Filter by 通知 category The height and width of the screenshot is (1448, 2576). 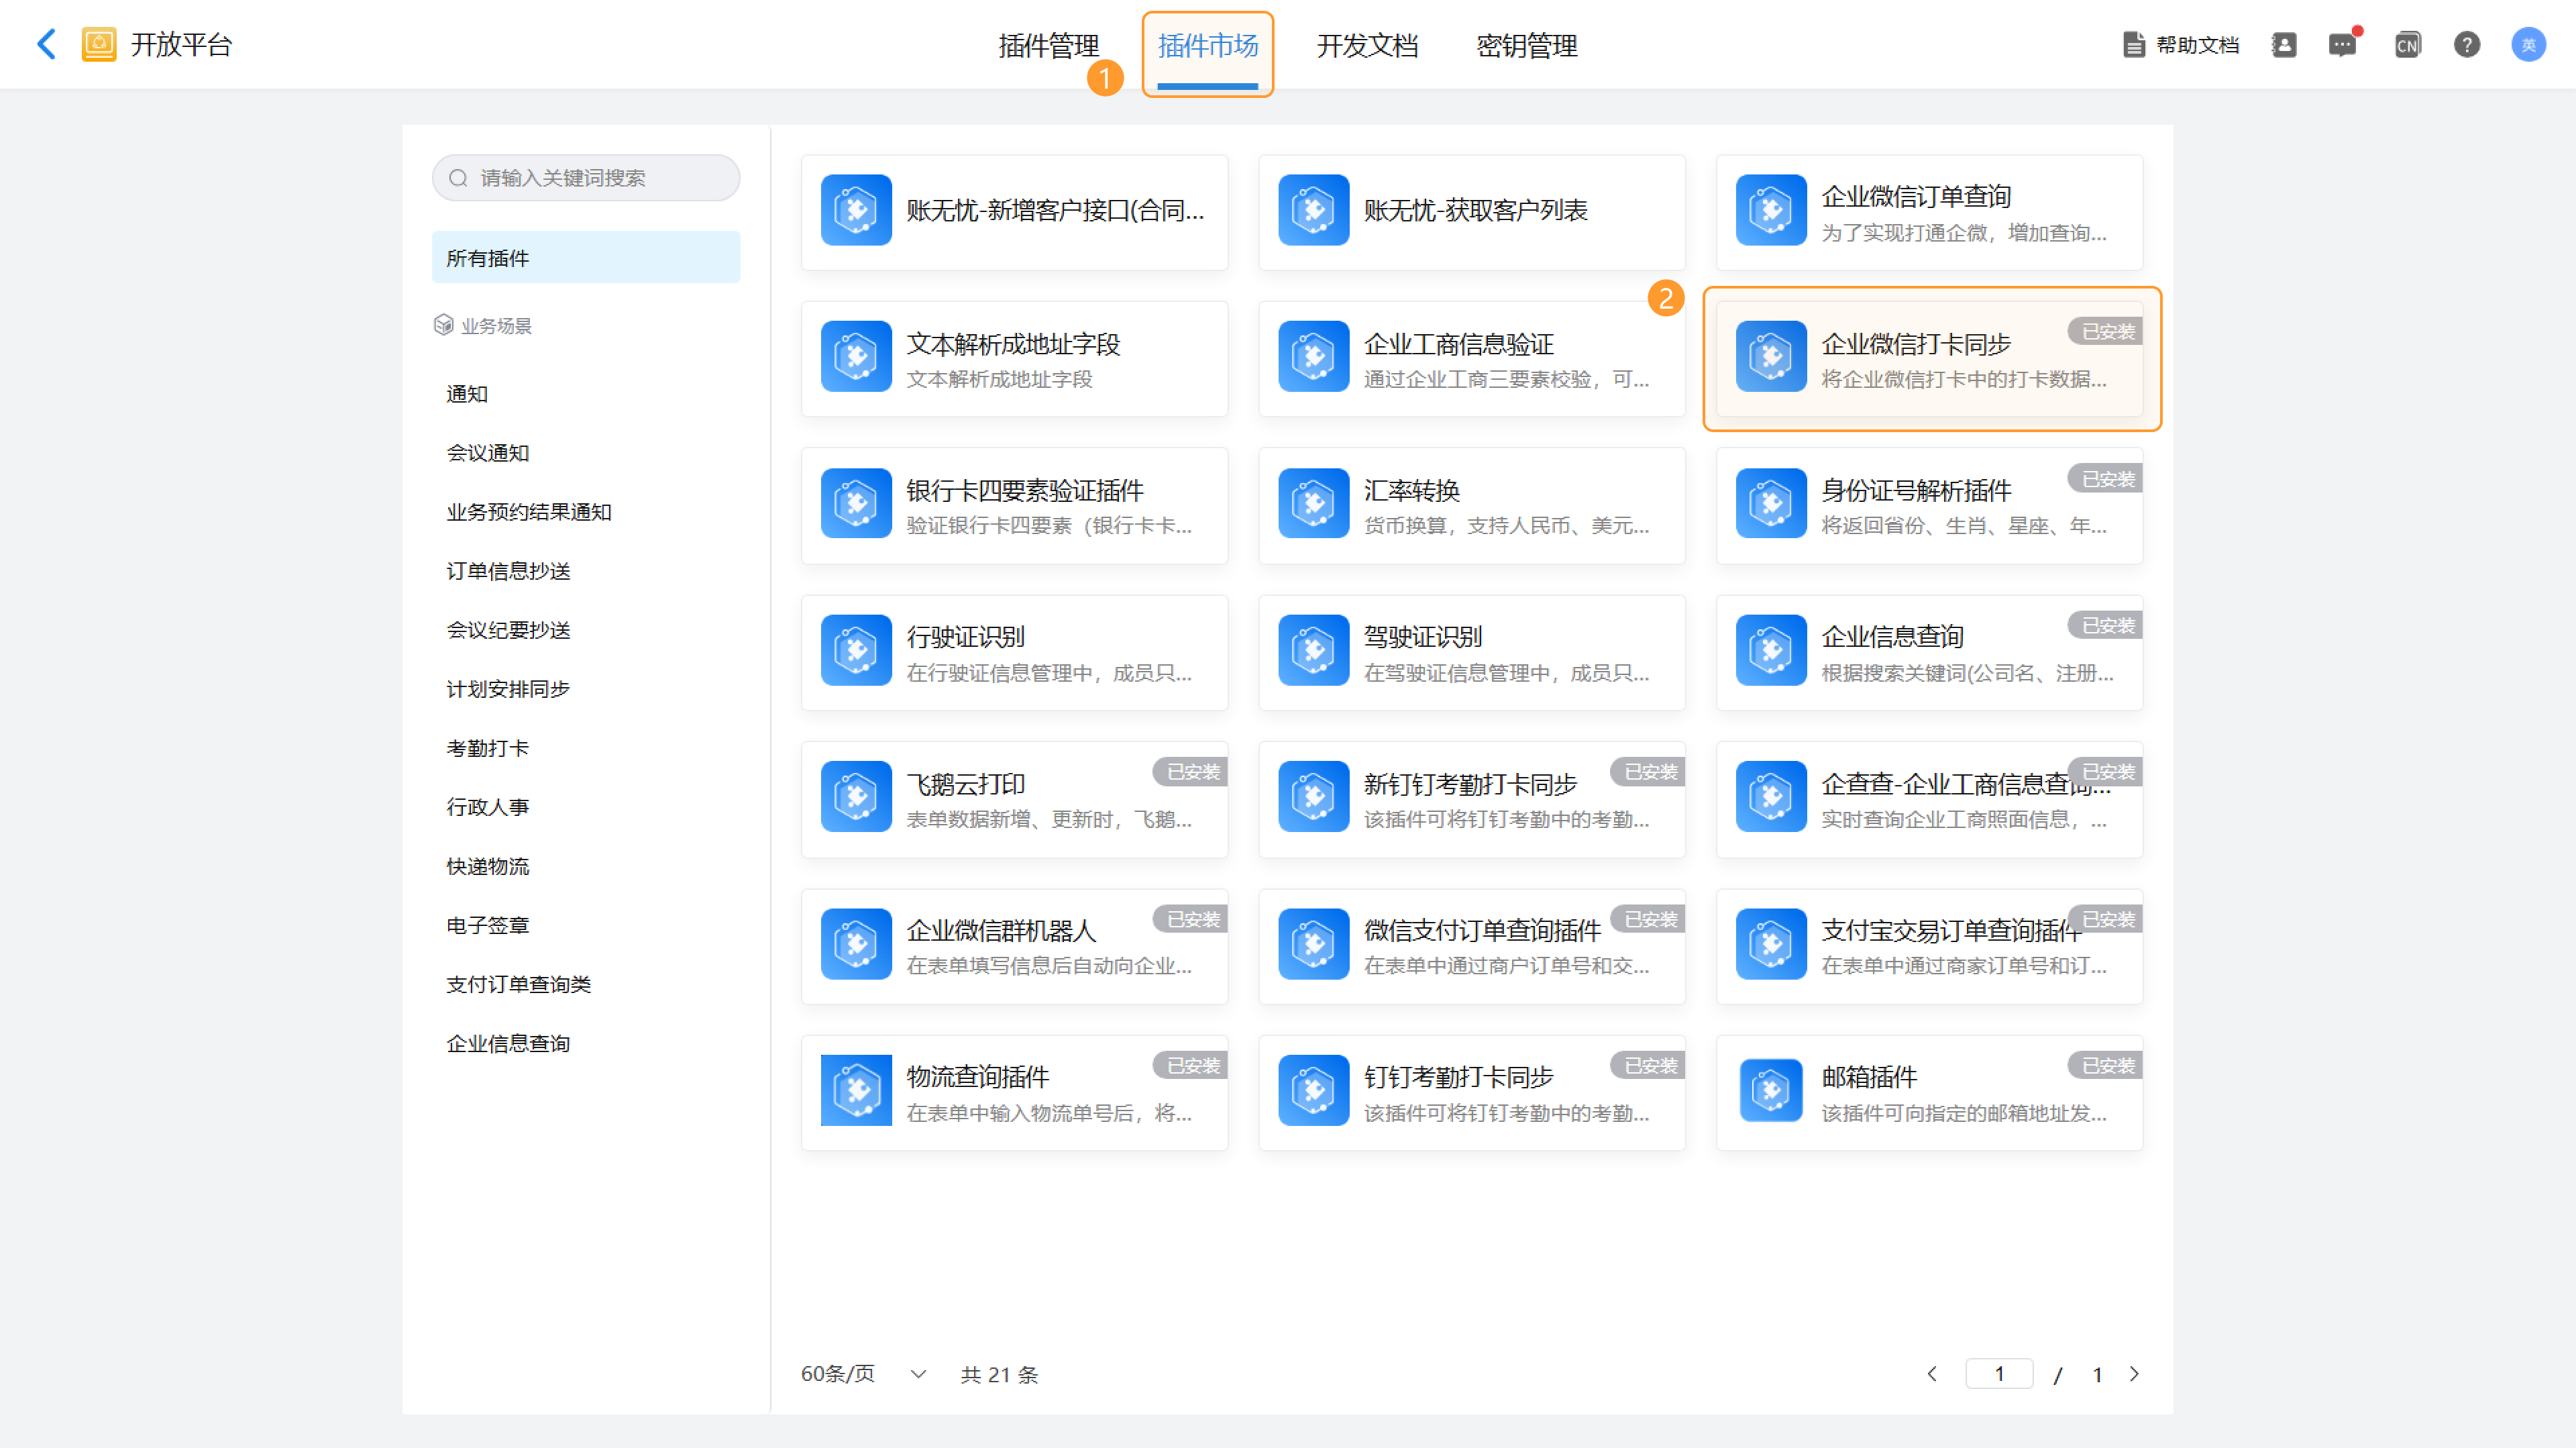coord(467,394)
